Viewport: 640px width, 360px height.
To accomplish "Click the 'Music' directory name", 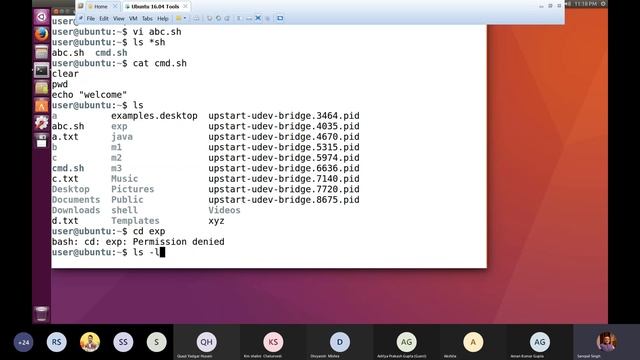I will [x=124, y=179].
